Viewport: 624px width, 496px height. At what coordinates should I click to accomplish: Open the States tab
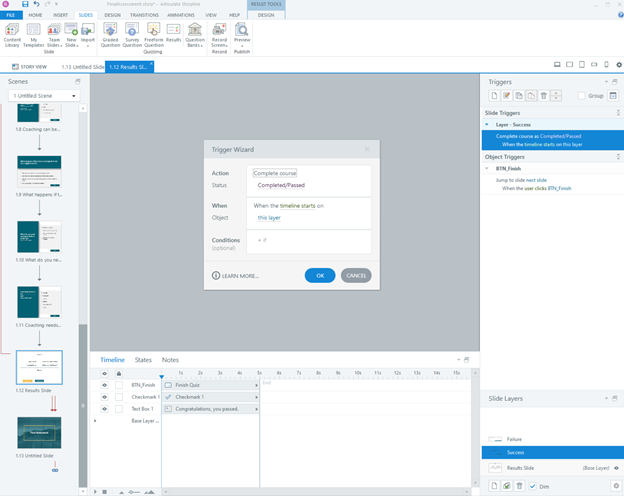click(x=143, y=360)
